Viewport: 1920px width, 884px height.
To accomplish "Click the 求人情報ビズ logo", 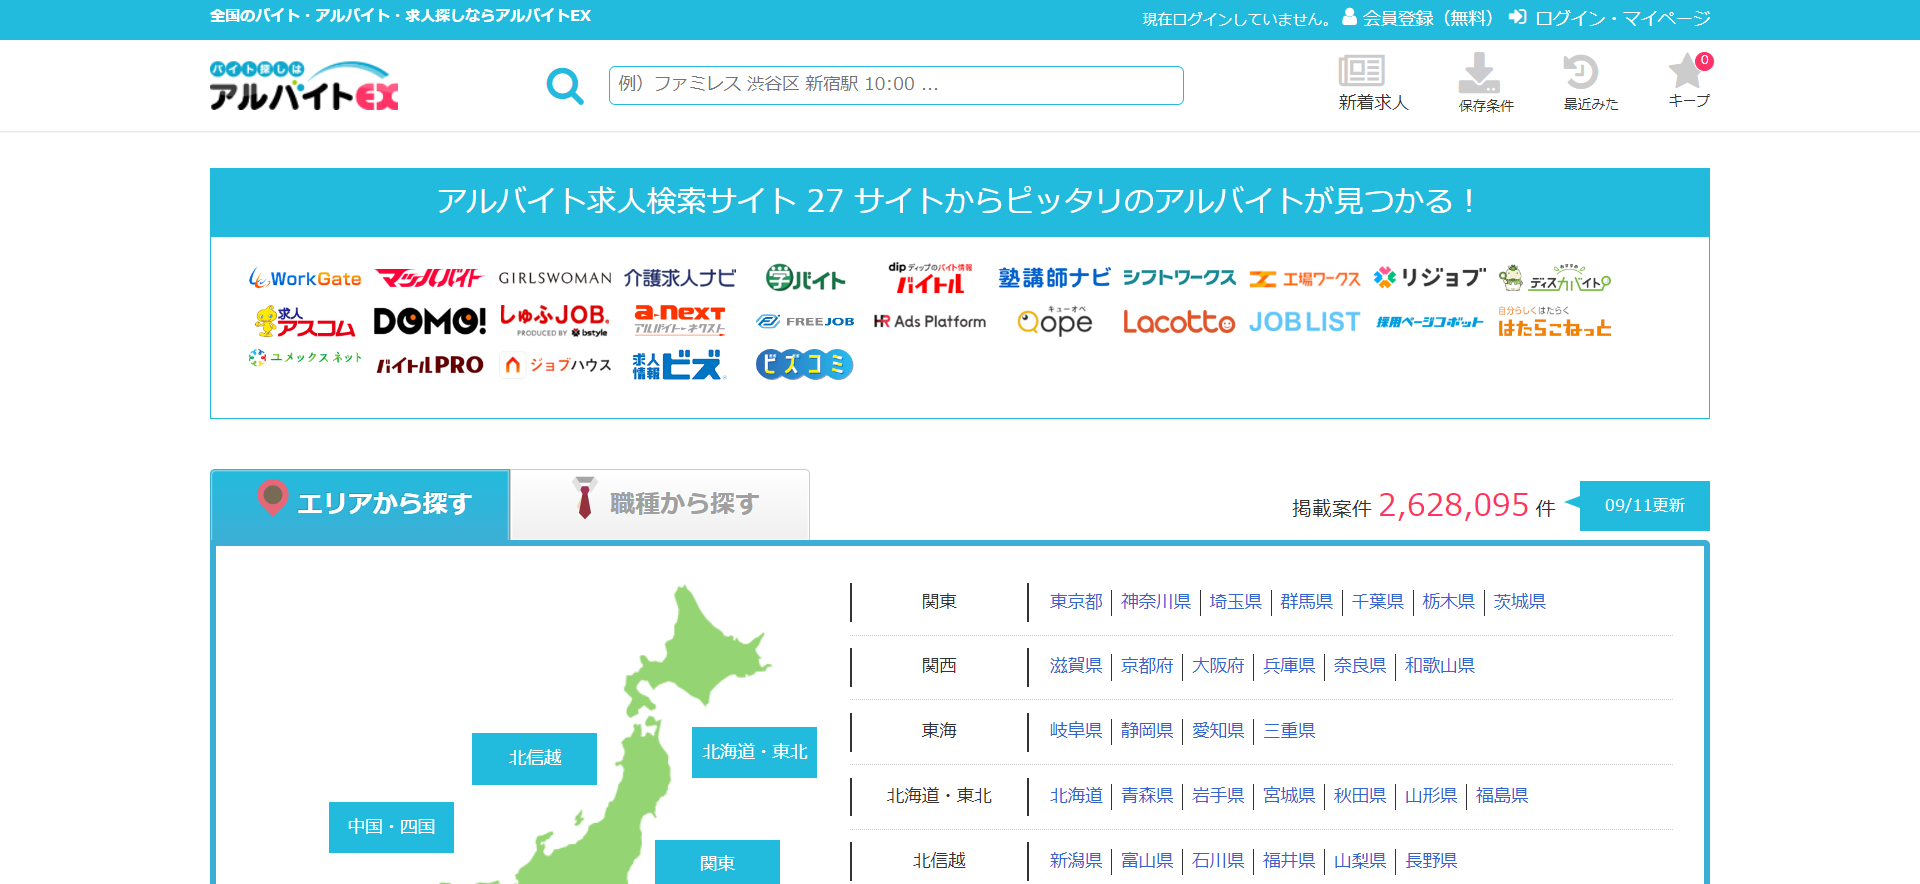I will tap(678, 366).
